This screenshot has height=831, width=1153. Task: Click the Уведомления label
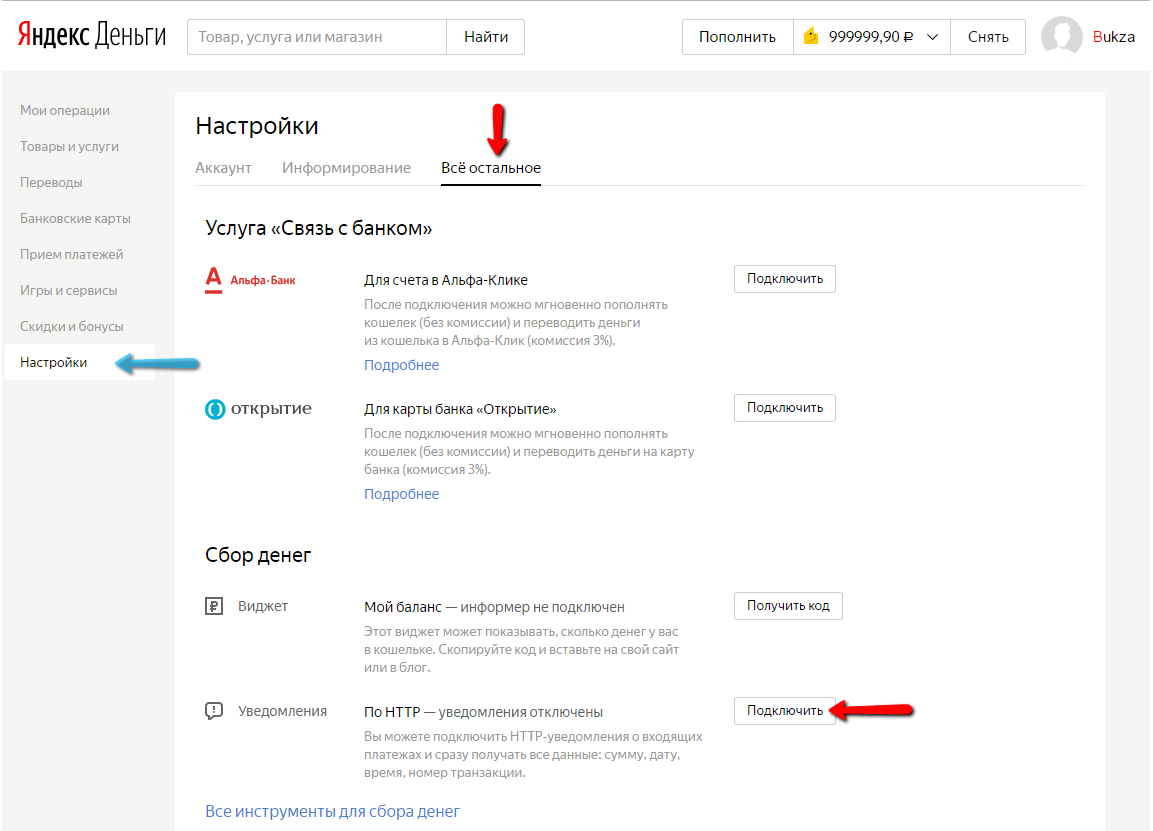(282, 711)
